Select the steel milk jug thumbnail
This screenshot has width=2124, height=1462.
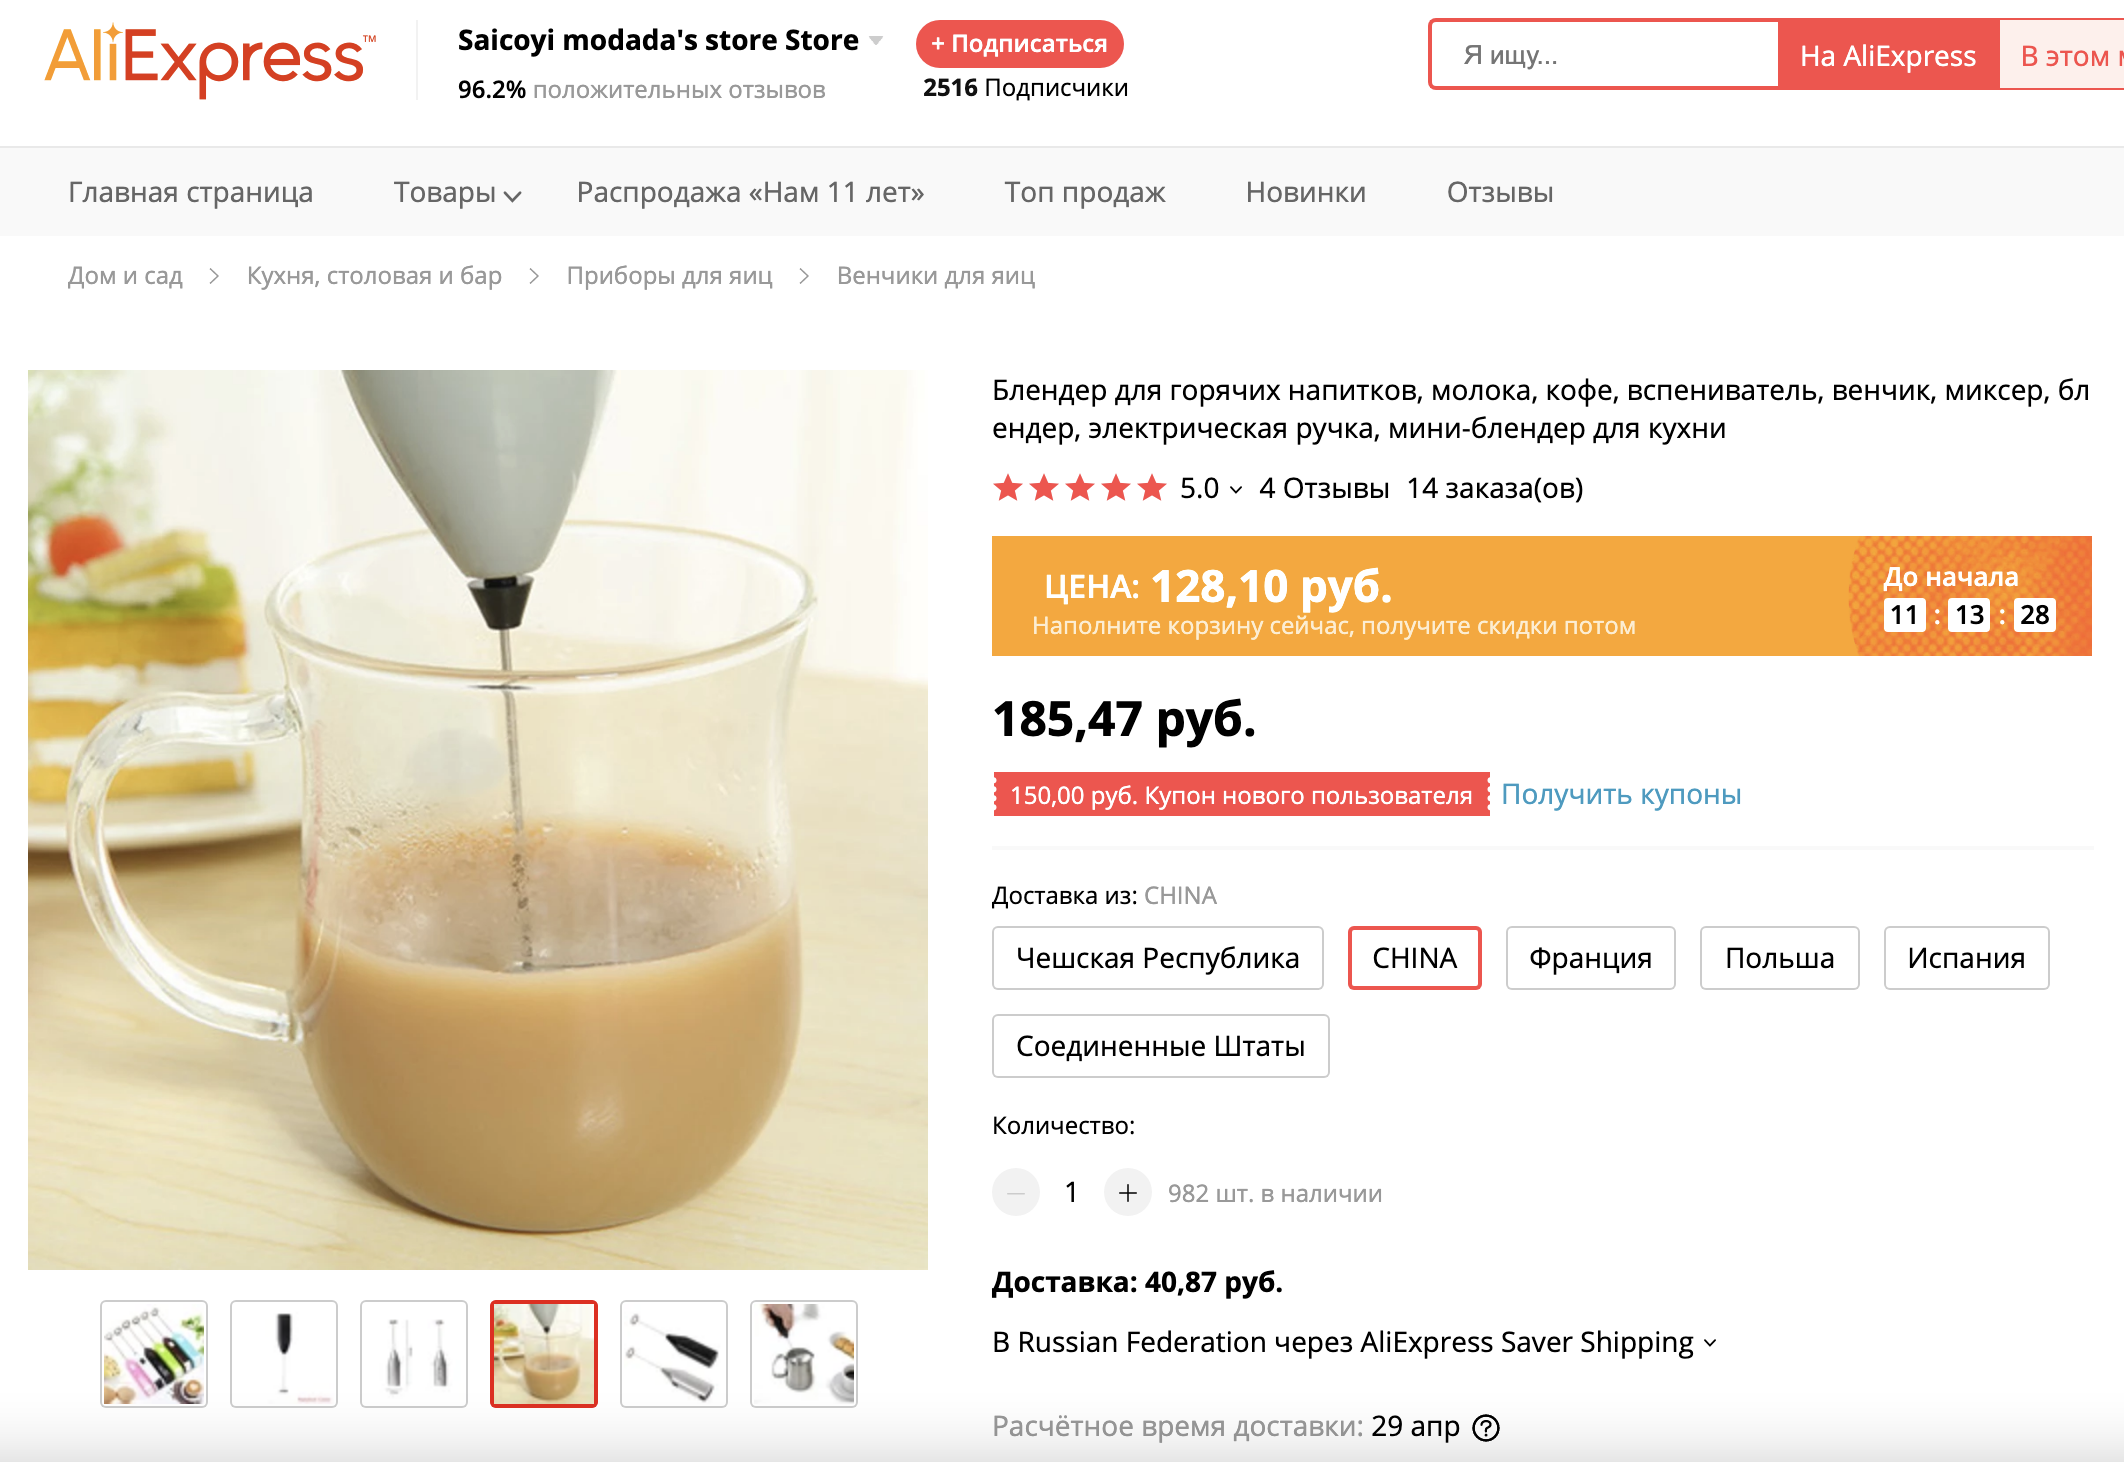click(x=804, y=1354)
